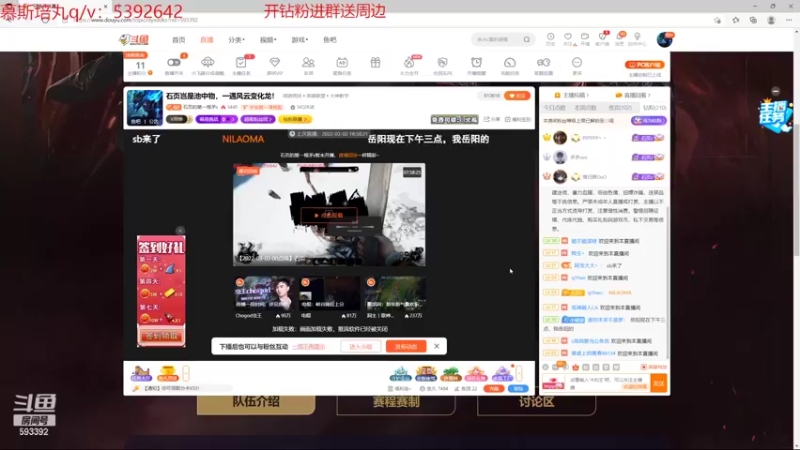Image resolution: width=800 pixels, height=450 pixels.
Task: Open the user avatar in the header
Action: coord(664,39)
